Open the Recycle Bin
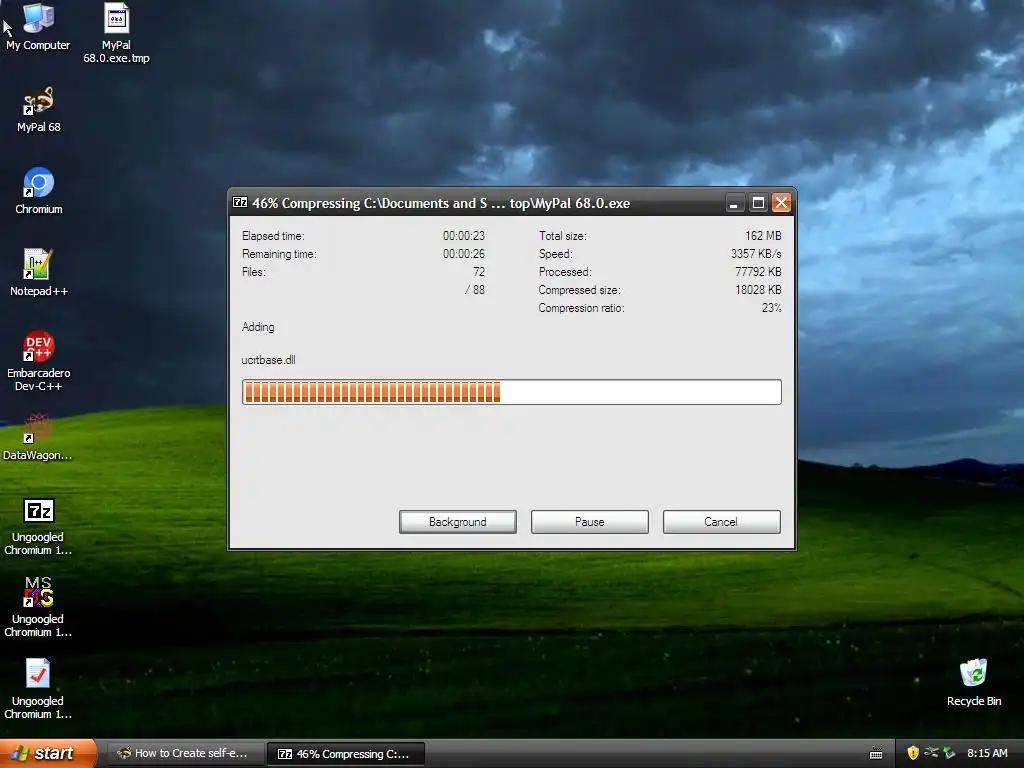The height and width of the screenshot is (768, 1024). (974, 682)
